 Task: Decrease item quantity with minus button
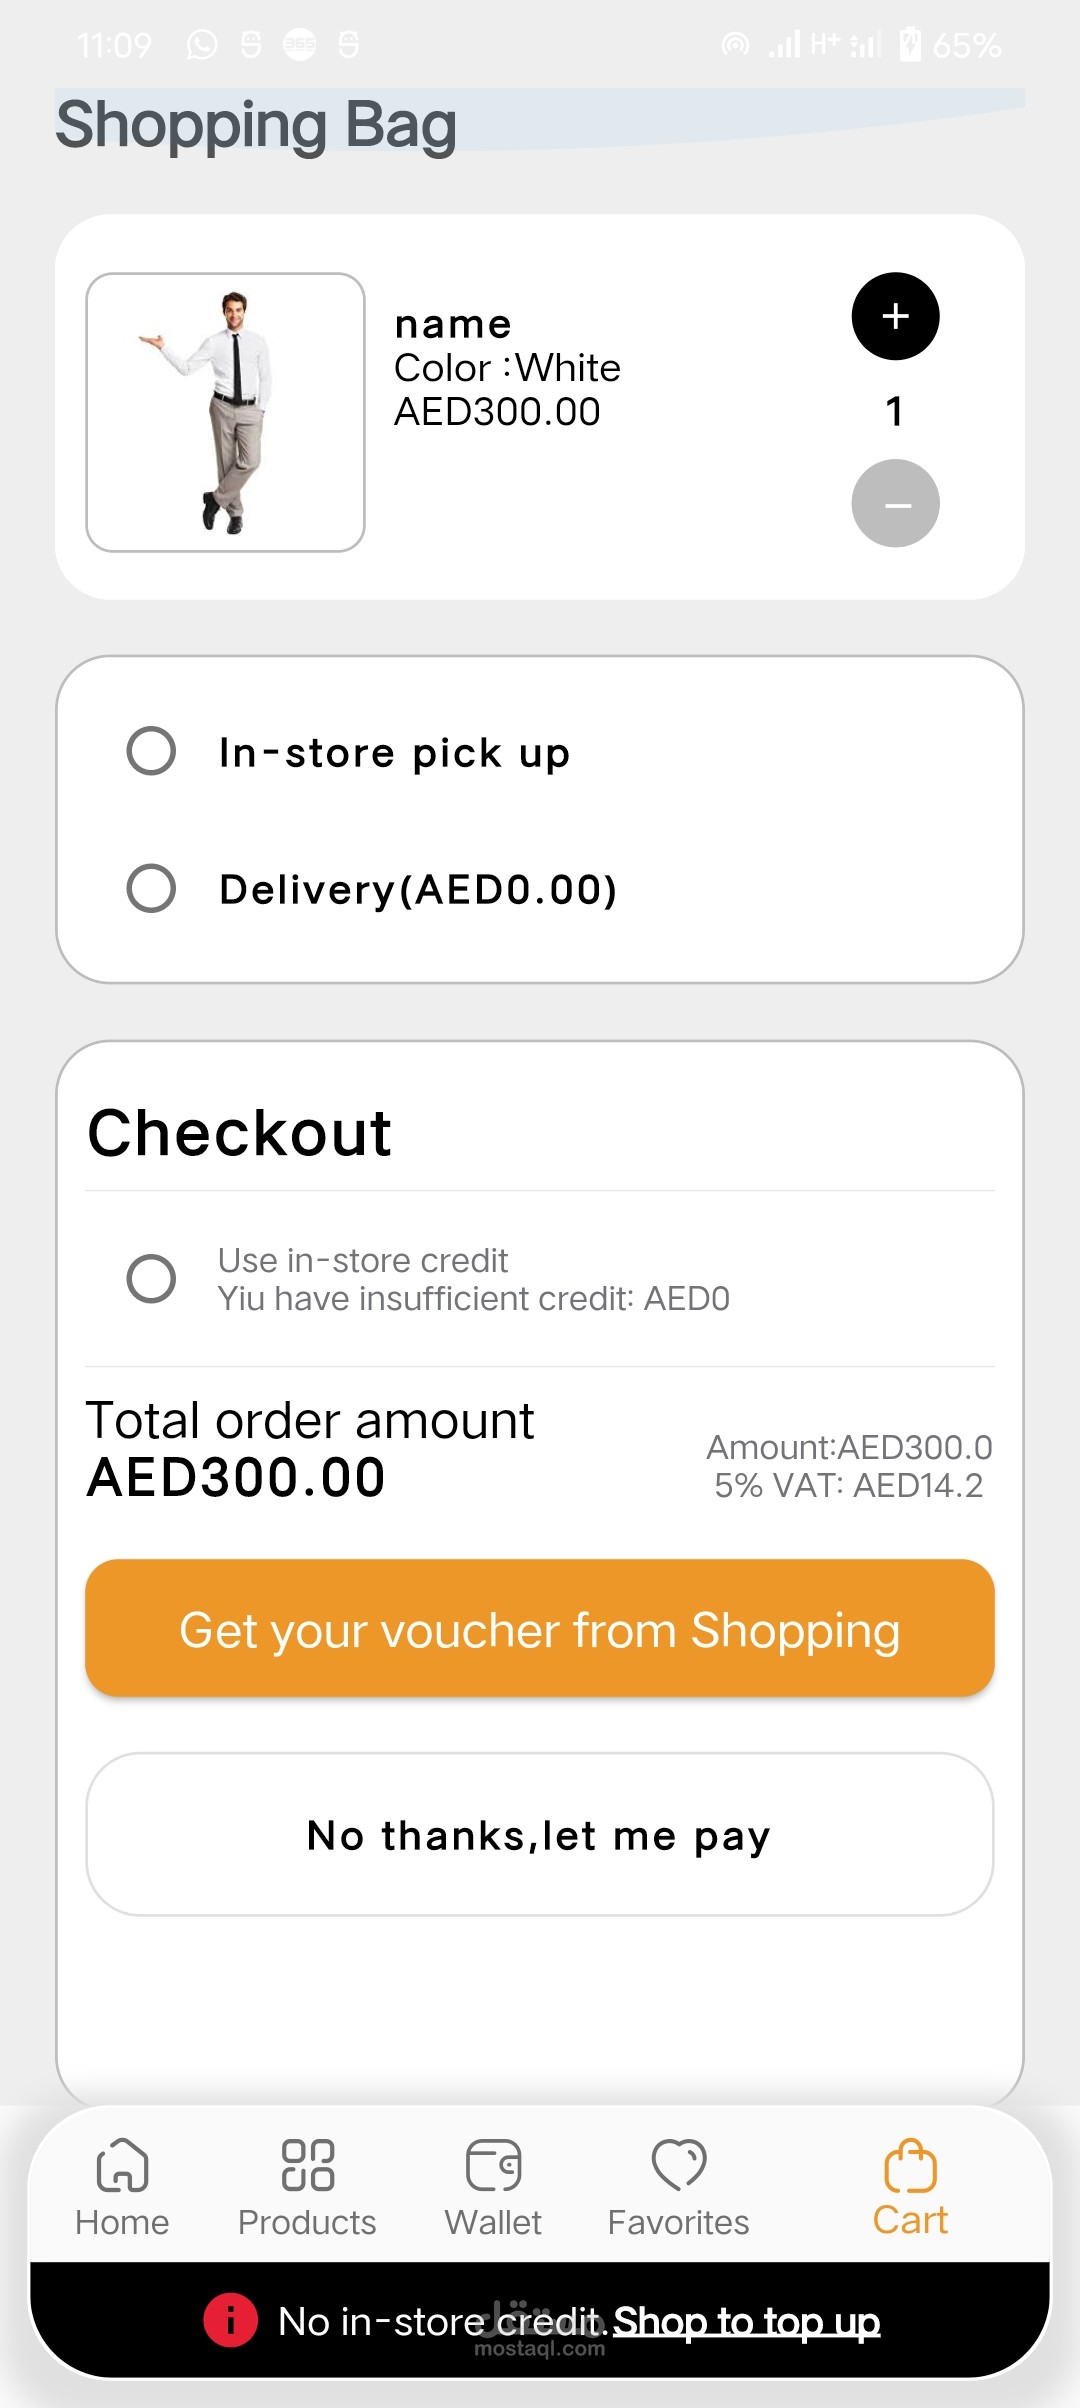(895, 503)
